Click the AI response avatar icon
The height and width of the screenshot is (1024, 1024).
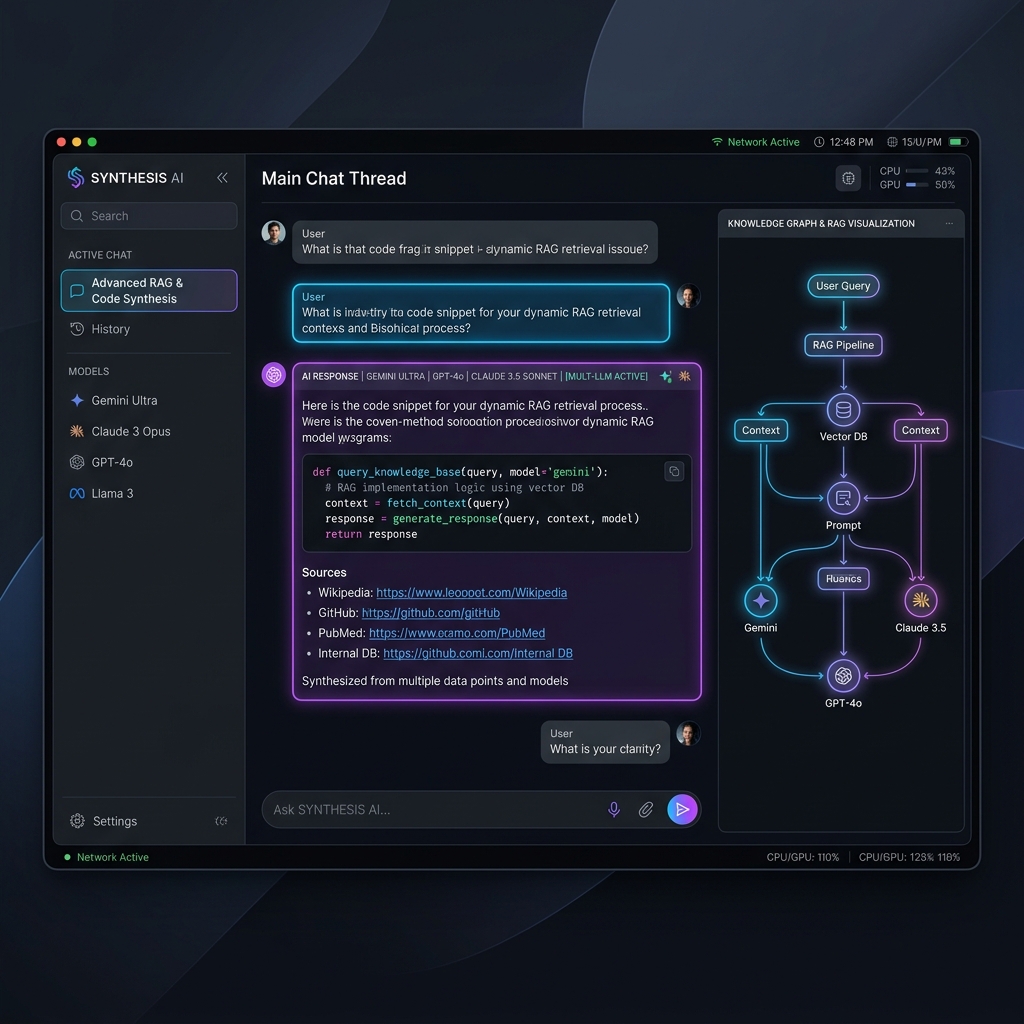pyautogui.click(x=274, y=375)
